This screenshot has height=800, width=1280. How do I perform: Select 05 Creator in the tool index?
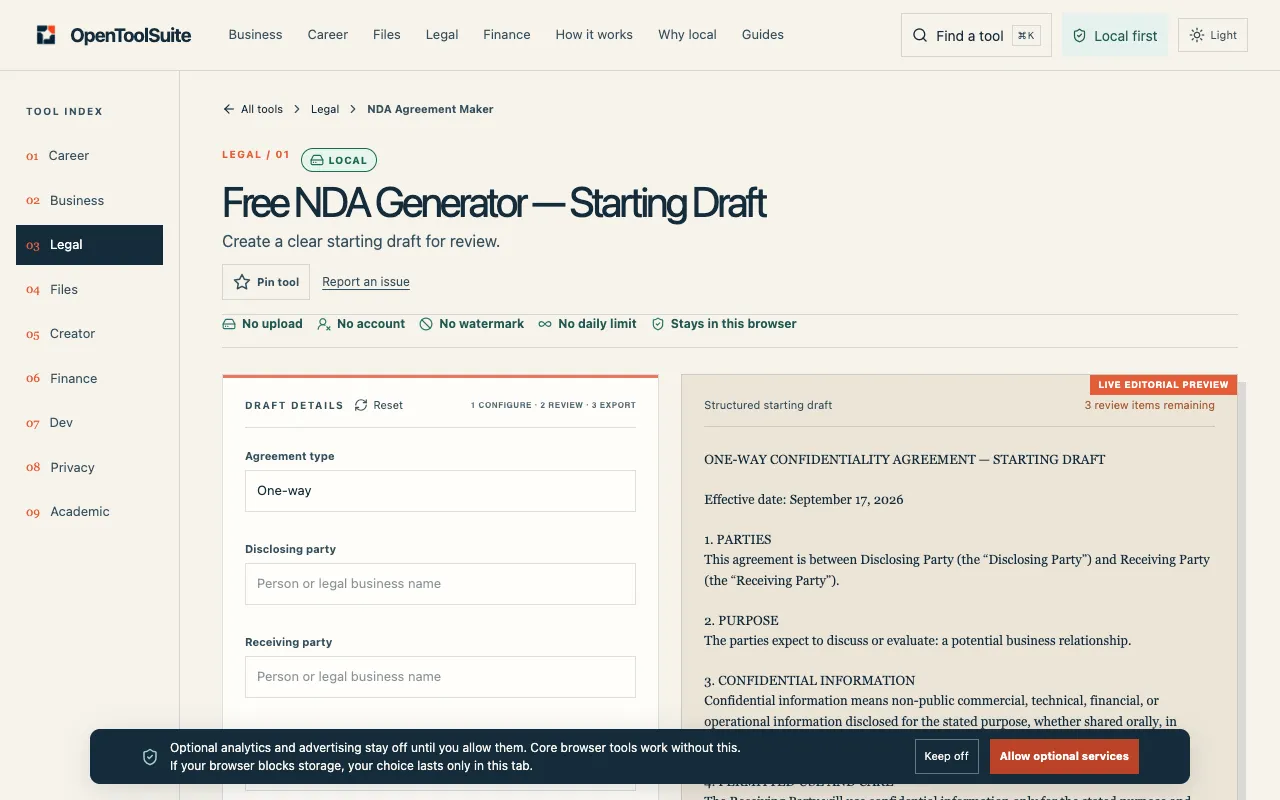coord(89,334)
